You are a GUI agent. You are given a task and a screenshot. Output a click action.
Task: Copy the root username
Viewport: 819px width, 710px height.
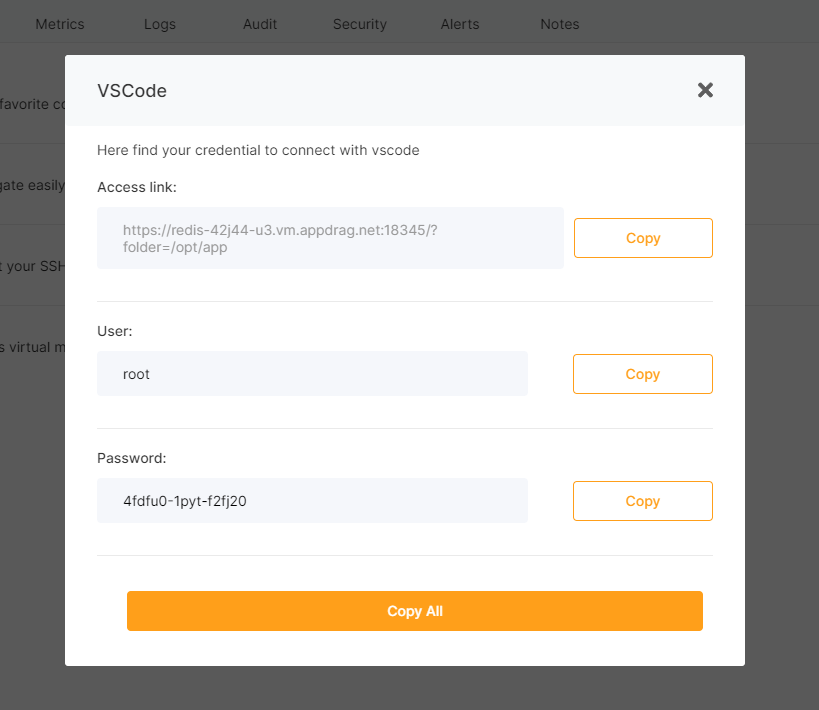tap(642, 374)
